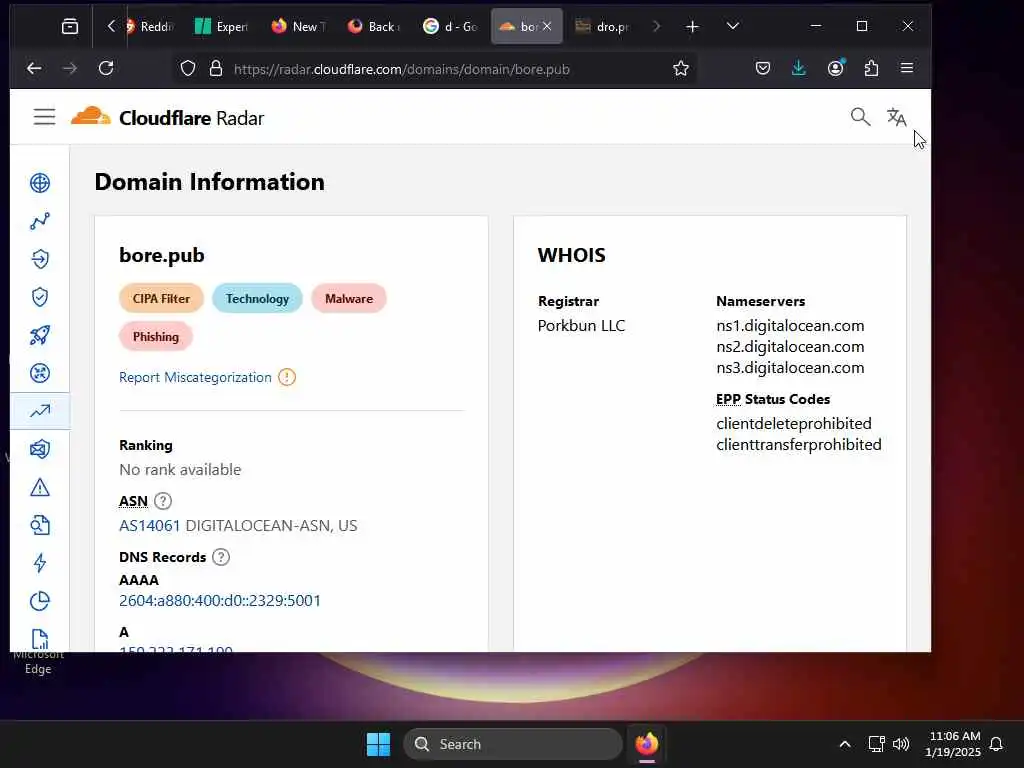This screenshot has width=1024, height=768.
Task: Bookmark this page with the star icon
Action: coord(680,69)
